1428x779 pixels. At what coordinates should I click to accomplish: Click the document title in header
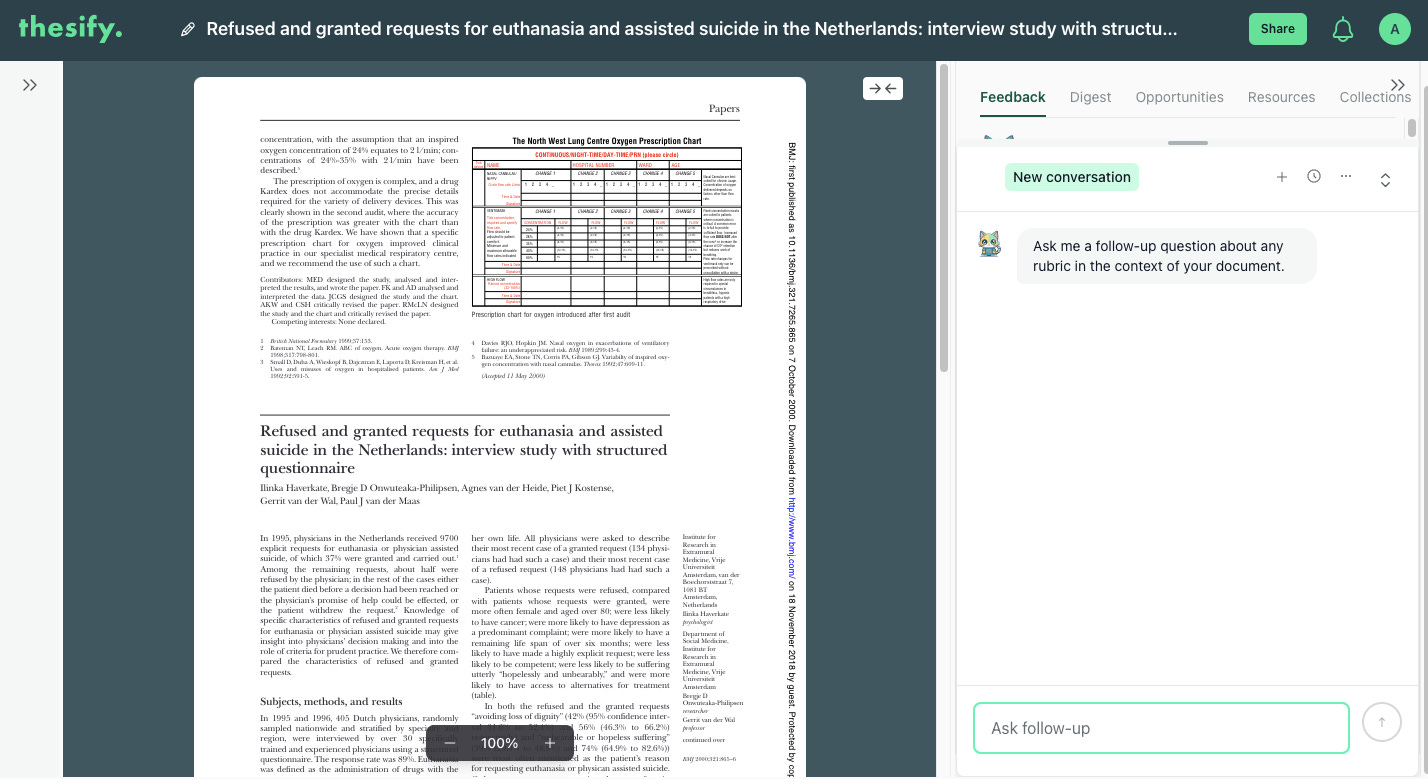(x=691, y=29)
